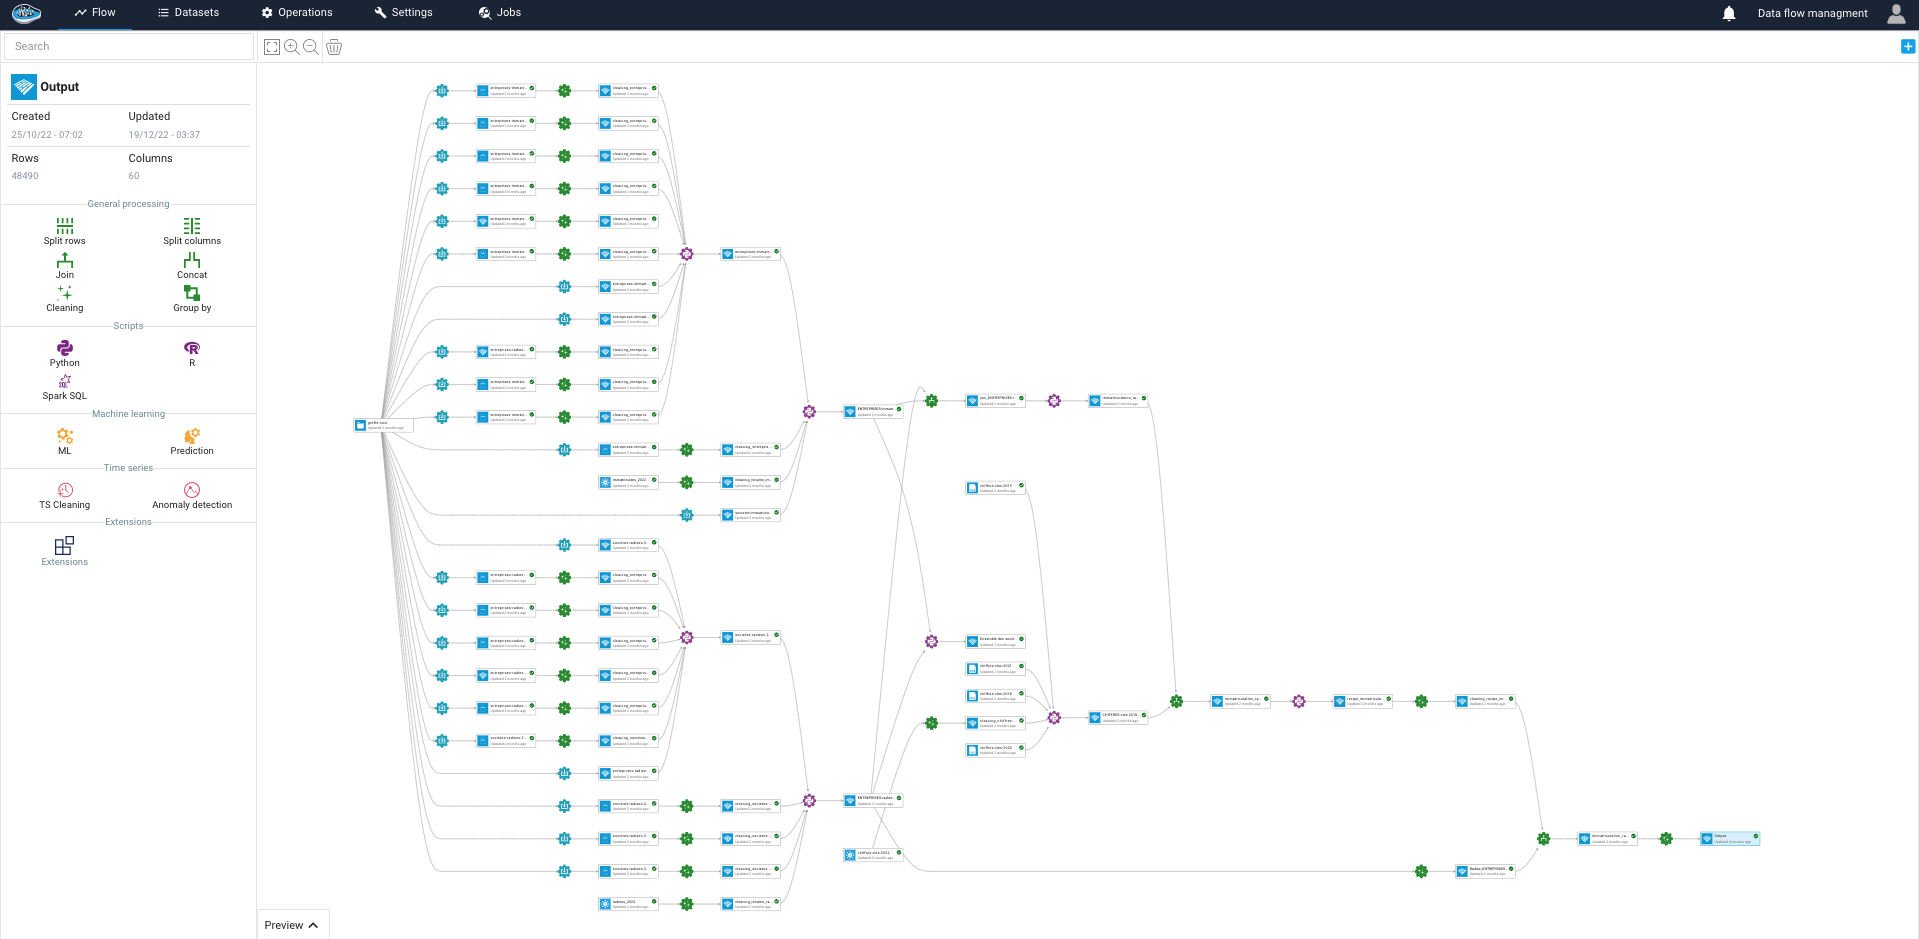Image resolution: width=1919 pixels, height=939 pixels.
Task: Zoom in on the flow canvas
Action: coord(291,47)
